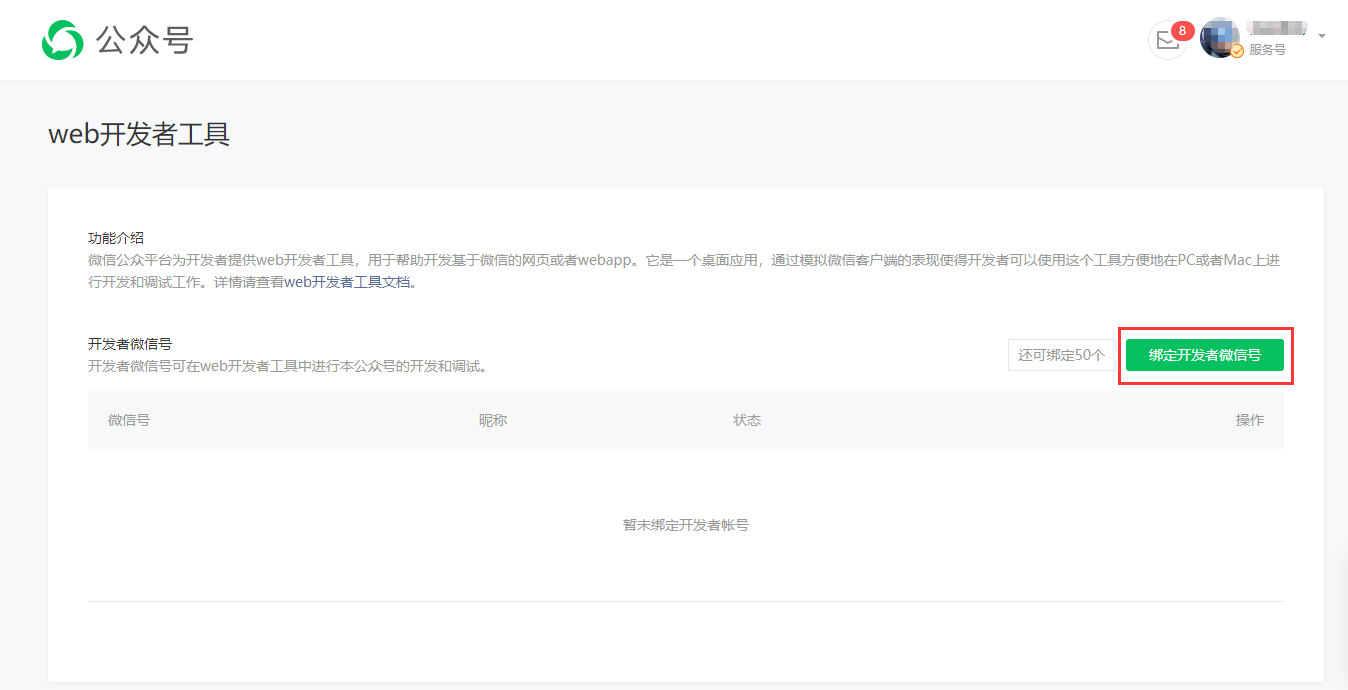
Task: Click the orange verified checkmark on avatar
Action: click(1237, 51)
